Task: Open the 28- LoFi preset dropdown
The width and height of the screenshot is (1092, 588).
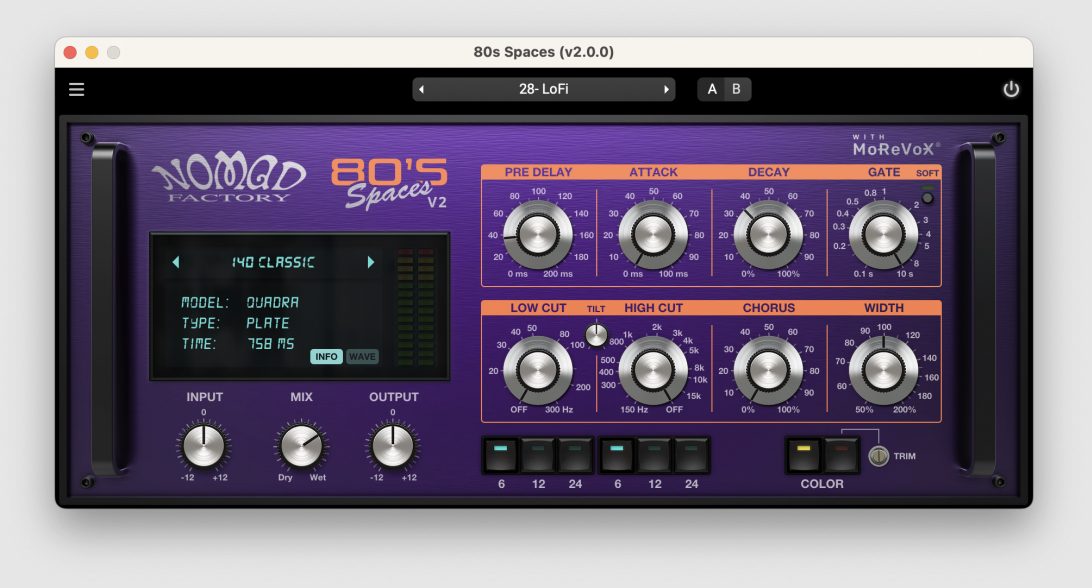Action: pos(543,90)
